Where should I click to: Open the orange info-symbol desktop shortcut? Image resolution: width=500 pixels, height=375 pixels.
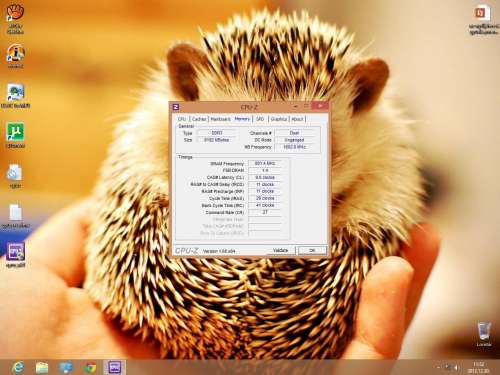[x=15, y=56]
